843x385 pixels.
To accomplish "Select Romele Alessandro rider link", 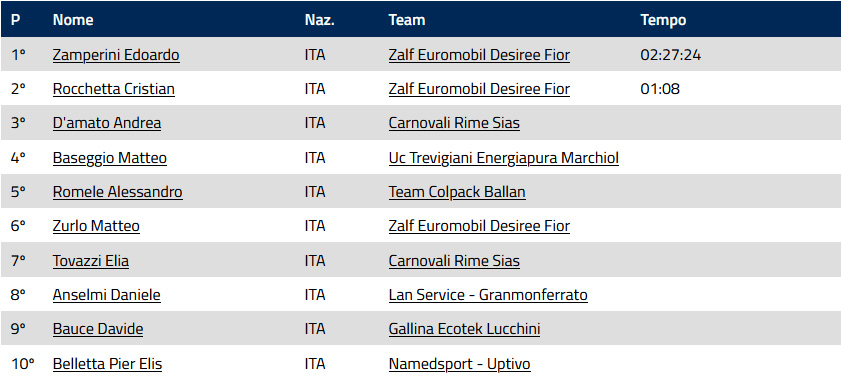I will pos(118,192).
